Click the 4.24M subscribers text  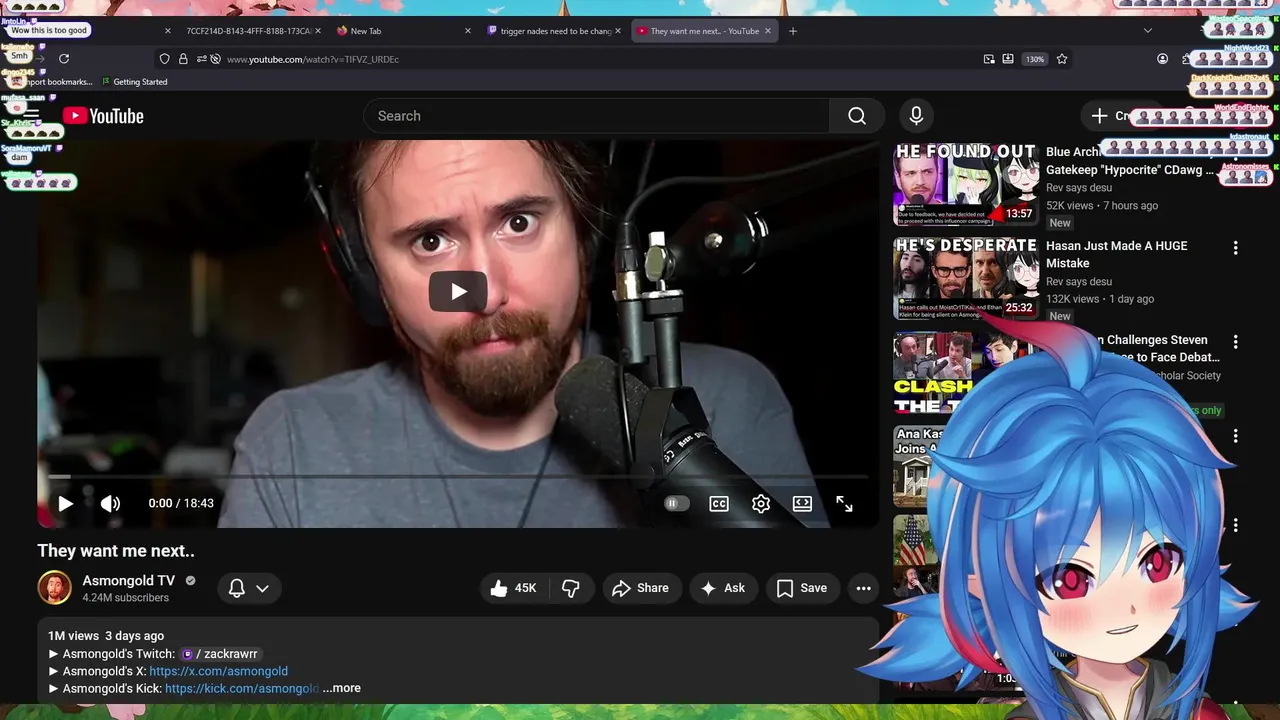click(x=126, y=598)
